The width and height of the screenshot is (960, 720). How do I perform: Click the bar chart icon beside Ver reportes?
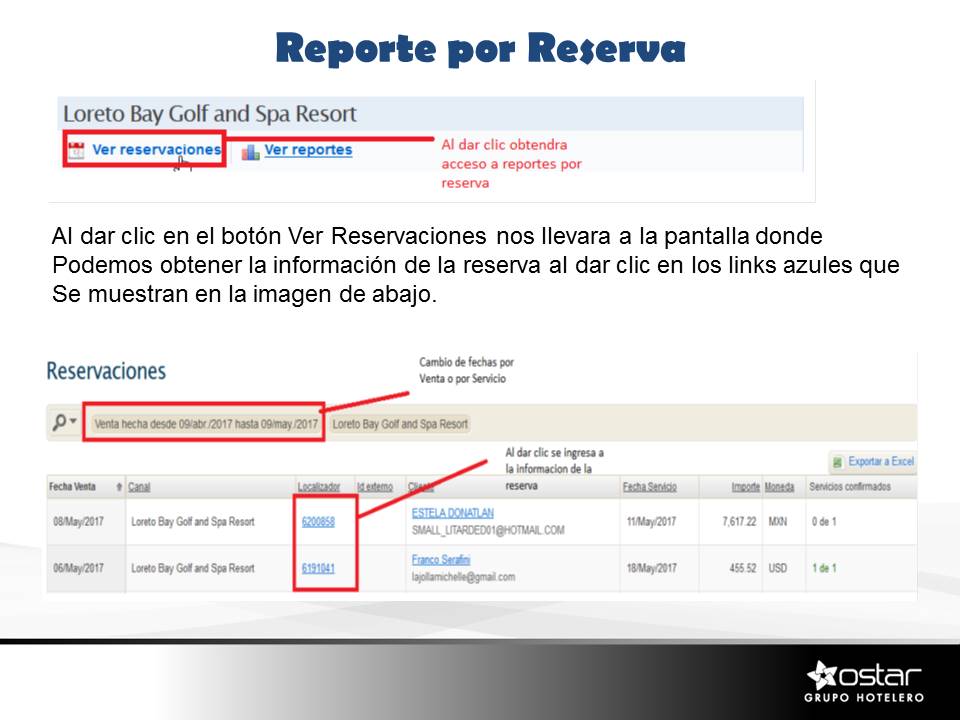(x=250, y=151)
